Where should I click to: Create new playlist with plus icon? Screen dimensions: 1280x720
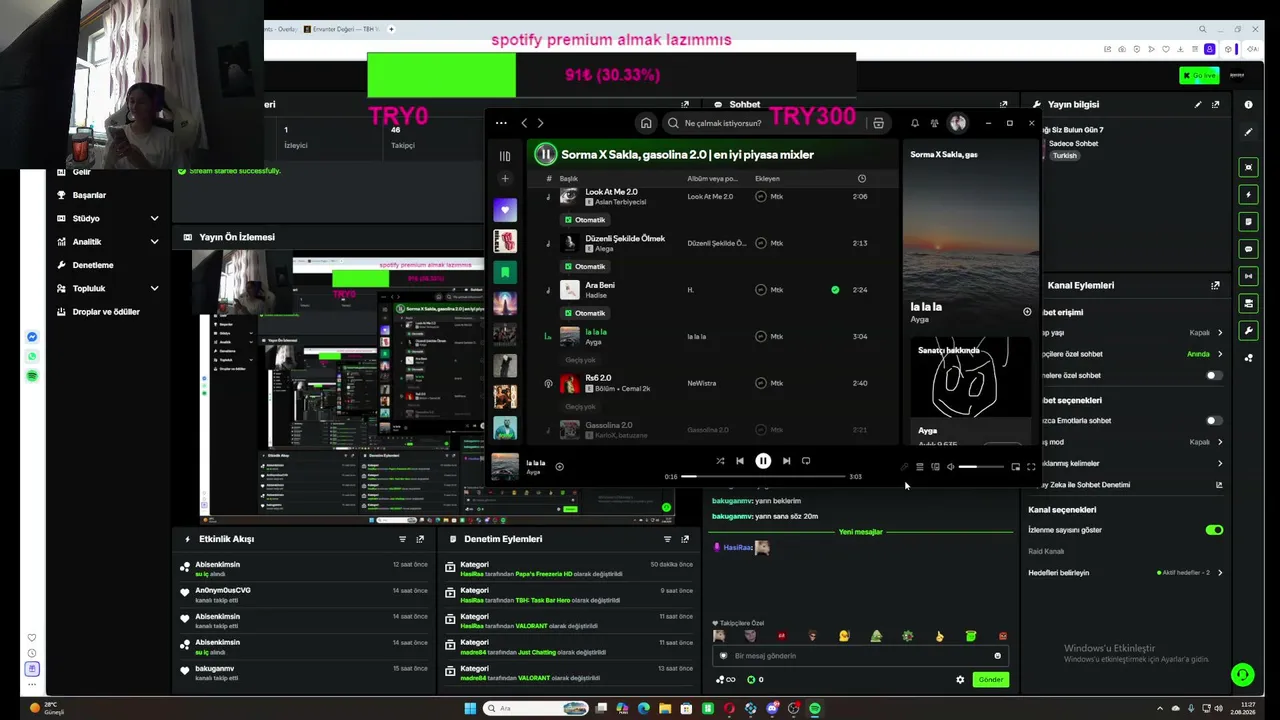(505, 179)
